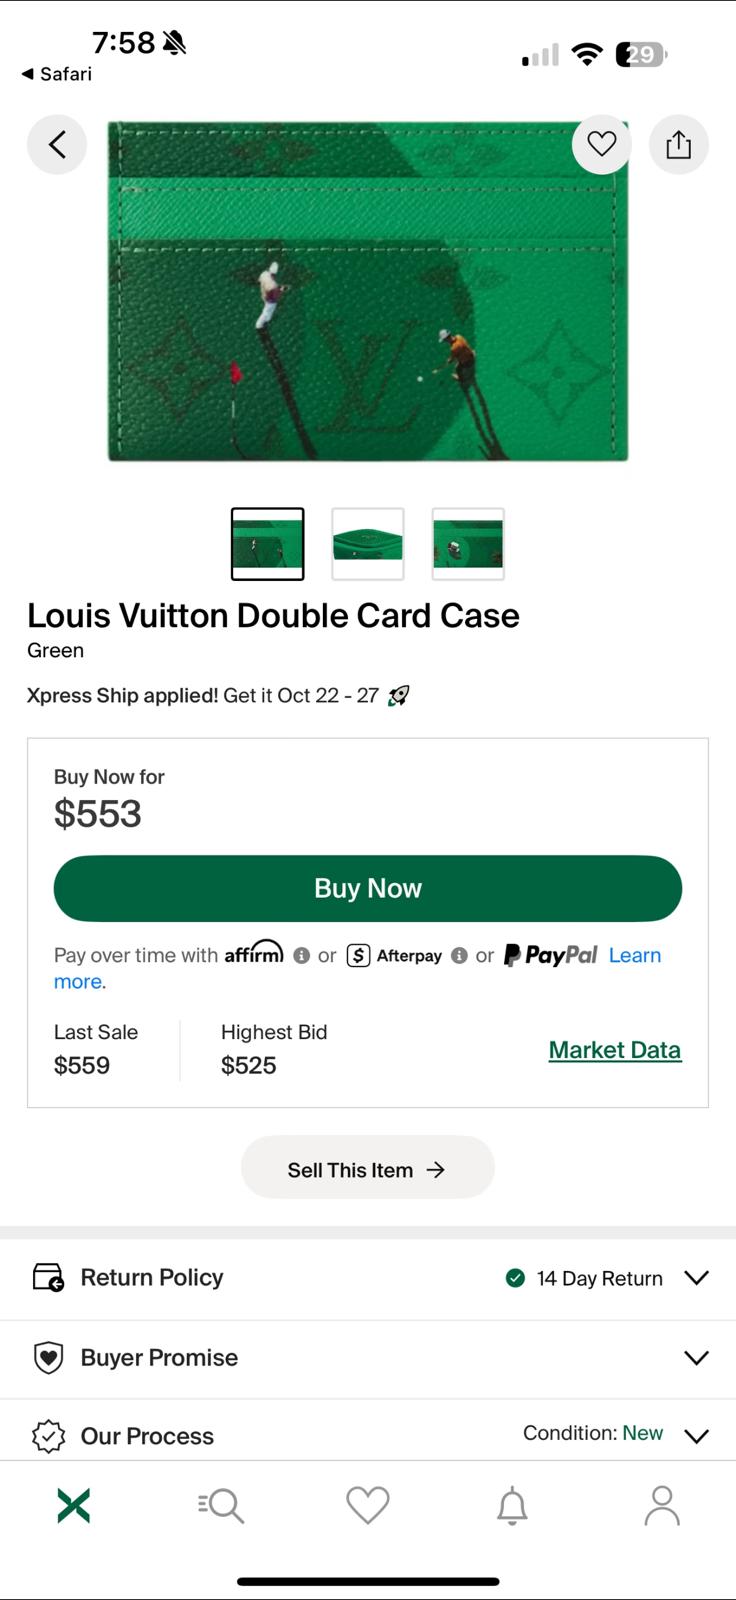Tap Sell This Item button
The height and width of the screenshot is (1600, 736).
[x=367, y=1169]
